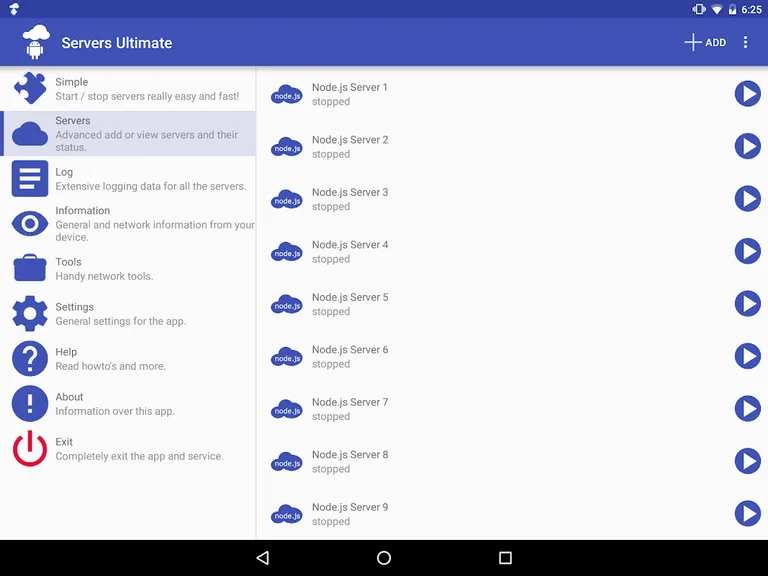768x576 pixels.
Task: Start Node.js Server 5 with play button
Action: point(747,304)
